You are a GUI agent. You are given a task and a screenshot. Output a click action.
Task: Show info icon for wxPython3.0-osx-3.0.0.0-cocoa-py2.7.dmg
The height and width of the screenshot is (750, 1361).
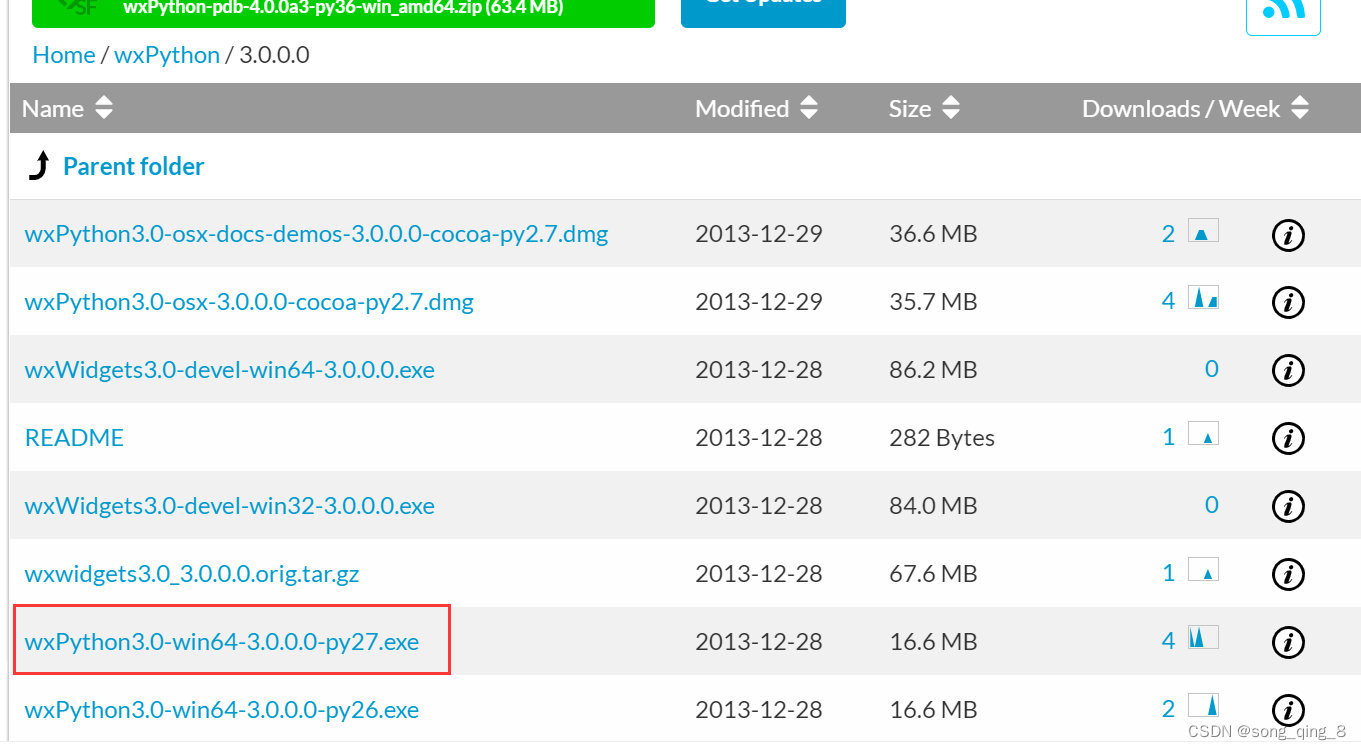[x=1288, y=302]
